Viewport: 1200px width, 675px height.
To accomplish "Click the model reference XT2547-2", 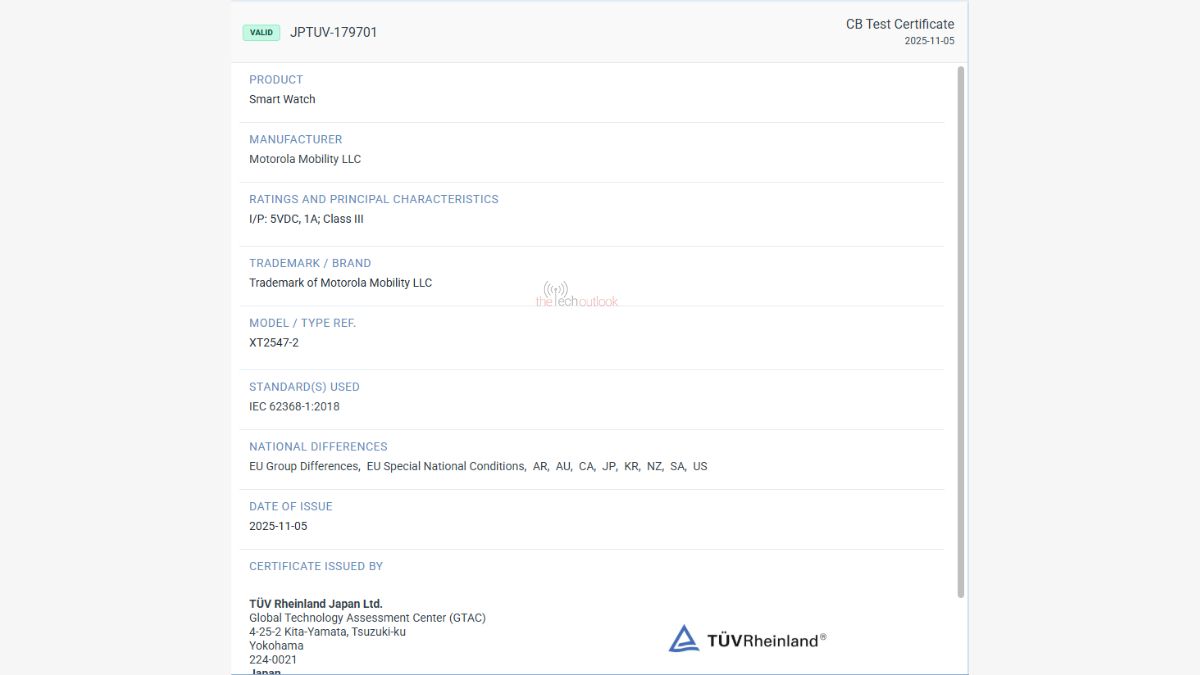I will (x=274, y=343).
